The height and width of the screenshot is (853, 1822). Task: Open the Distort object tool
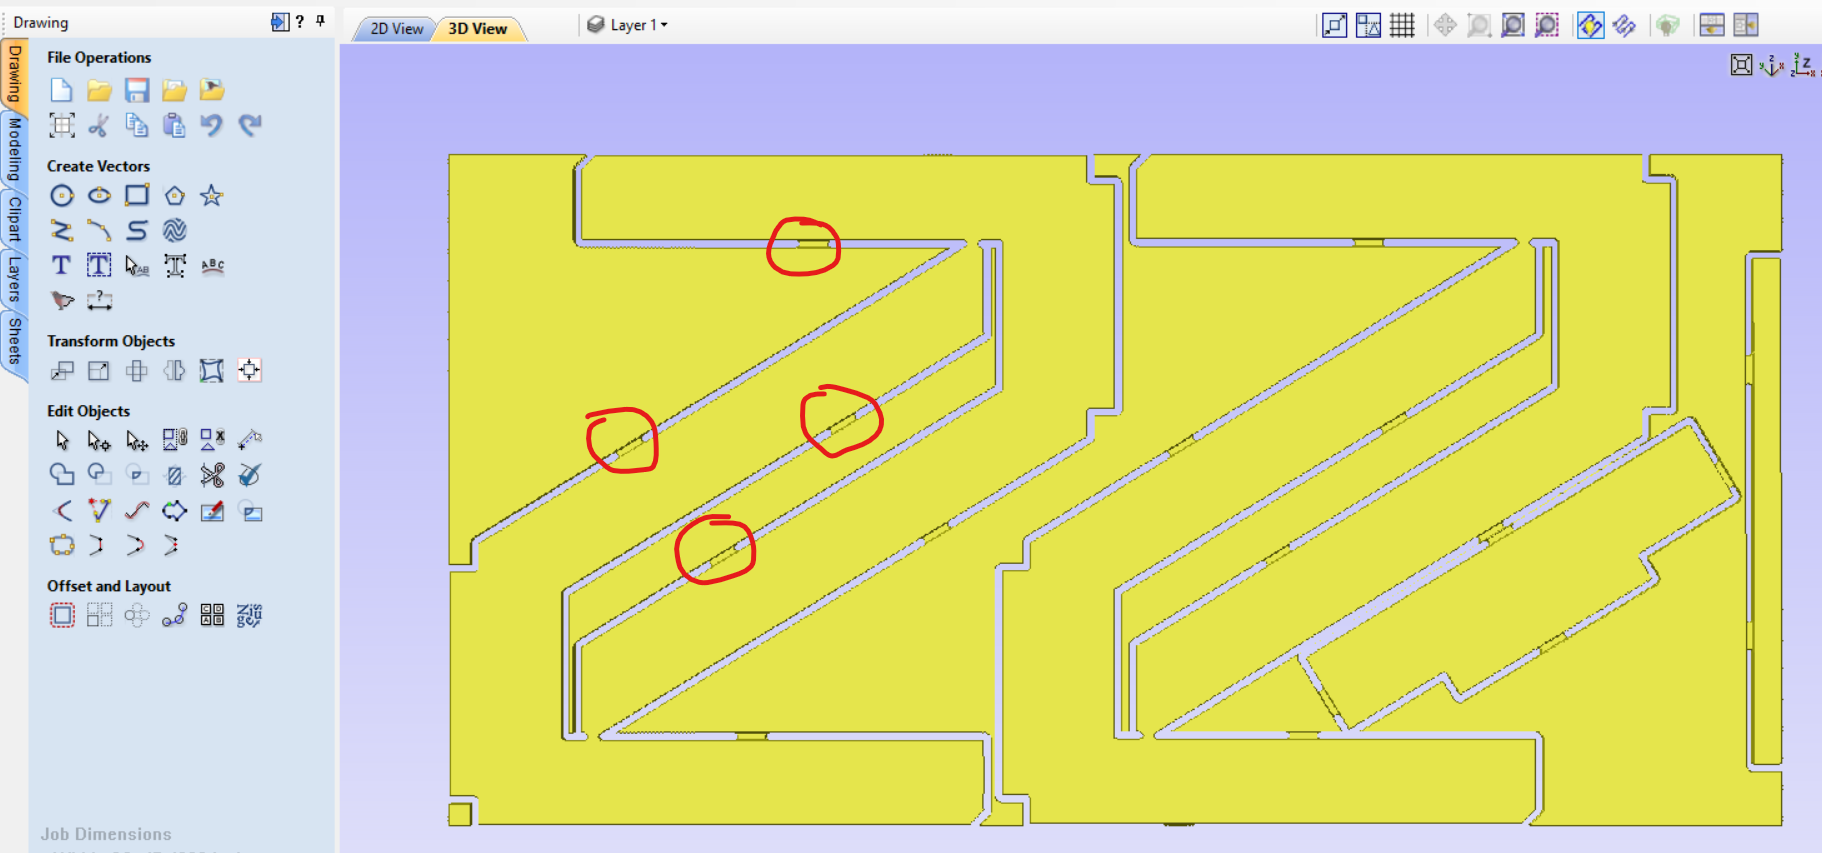click(x=211, y=371)
